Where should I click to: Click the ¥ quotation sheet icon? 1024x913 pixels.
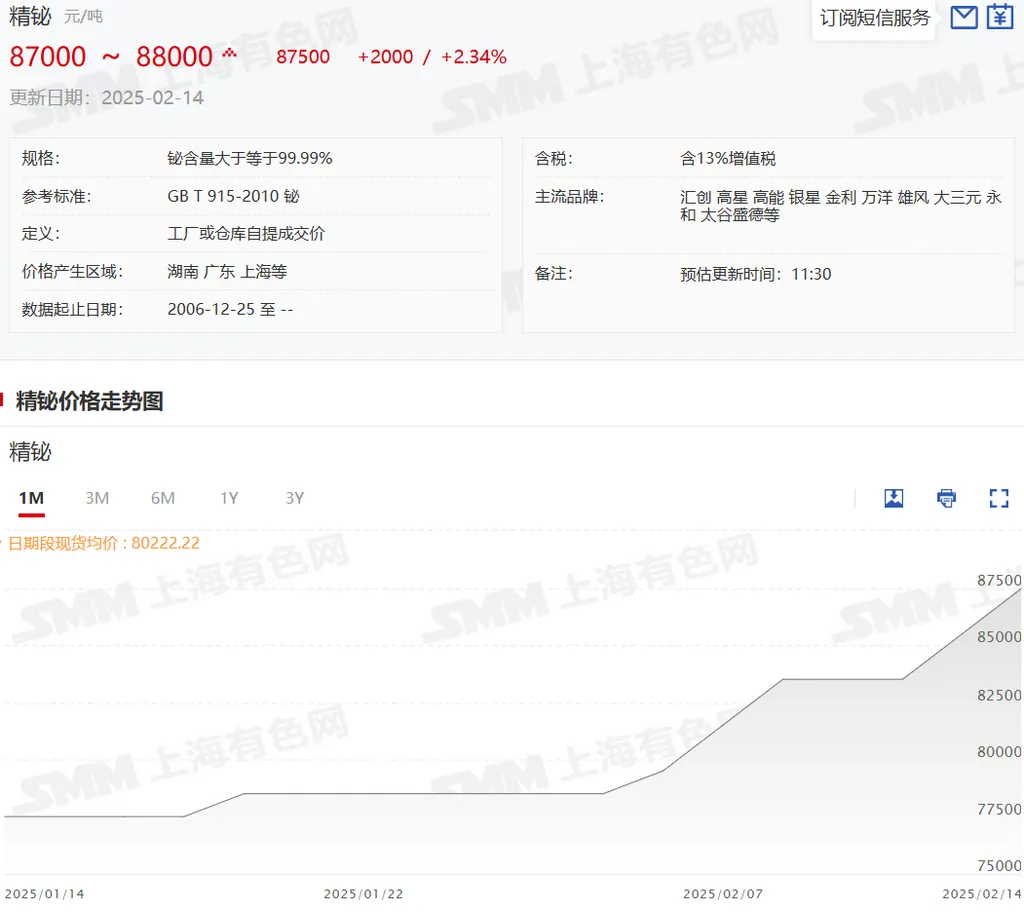tap(1001, 17)
